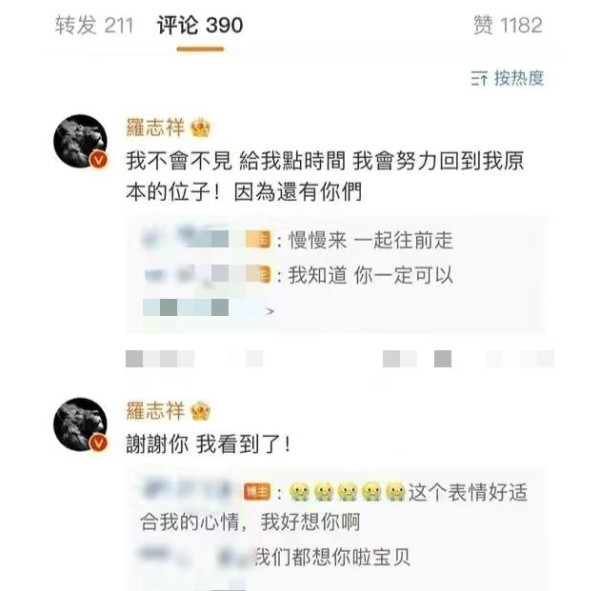Click the first green emoji in the reply
This screenshot has height=591, width=600.
coord(299,492)
